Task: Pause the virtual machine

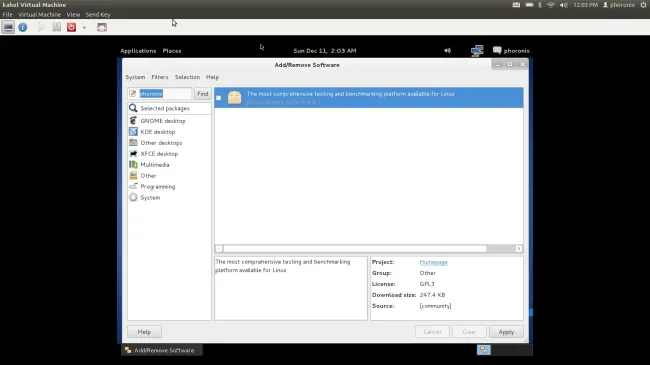Action: (x=56, y=27)
